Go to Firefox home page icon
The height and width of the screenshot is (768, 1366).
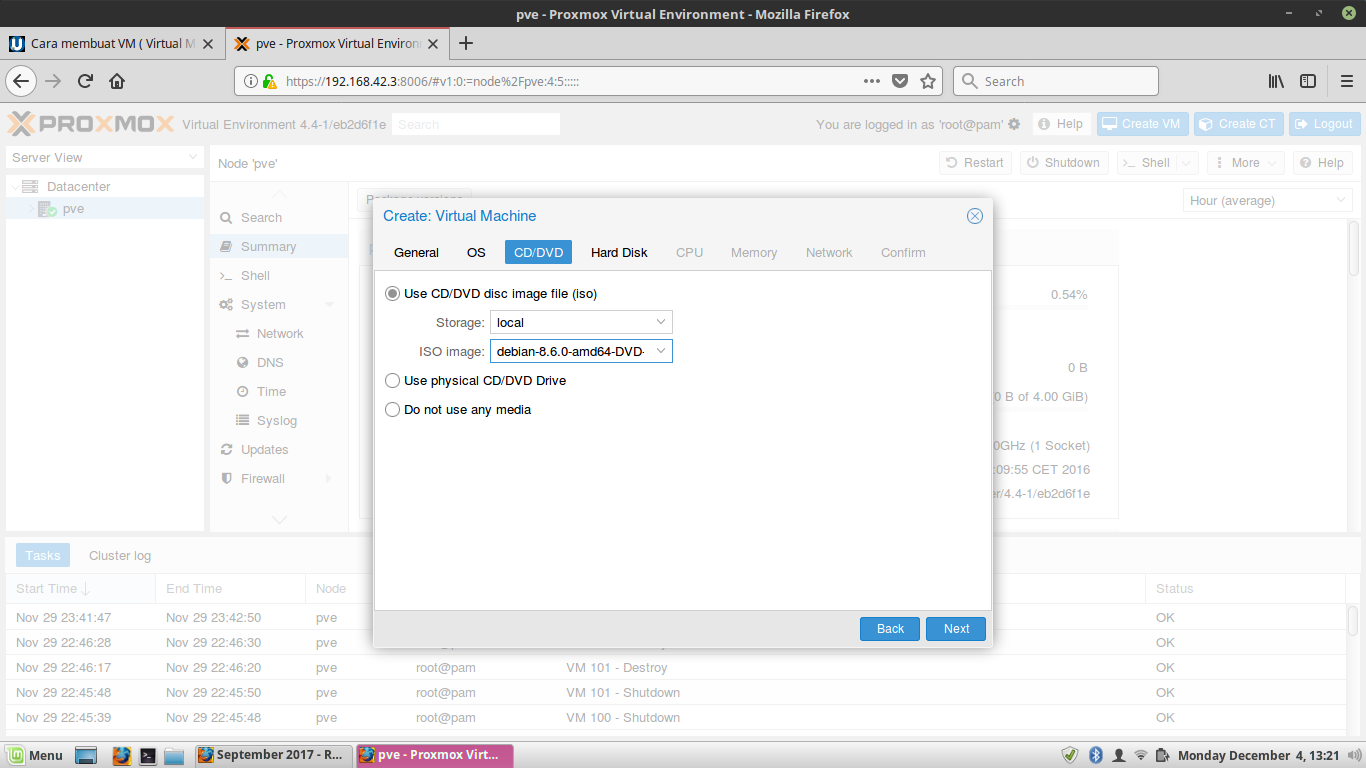(117, 81)
